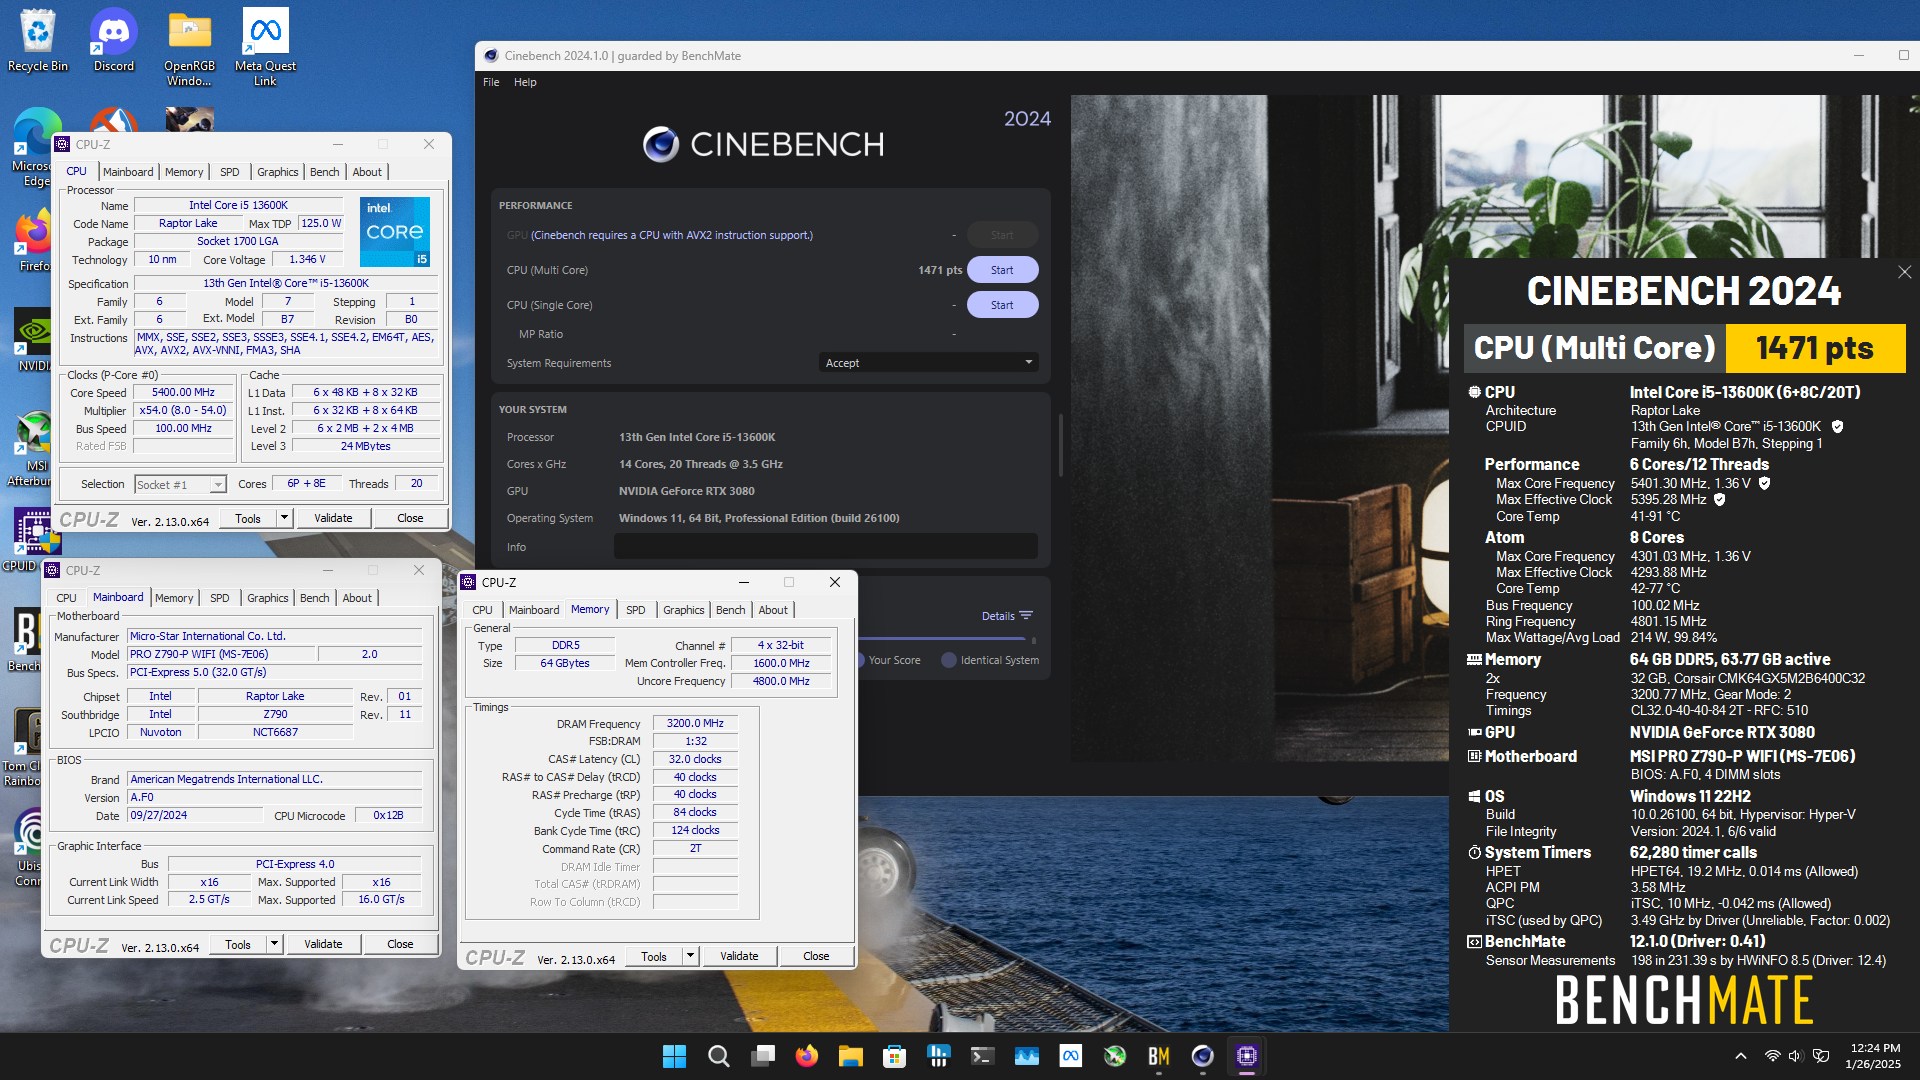Open the Discord desktop shortcut

[114, 40]
